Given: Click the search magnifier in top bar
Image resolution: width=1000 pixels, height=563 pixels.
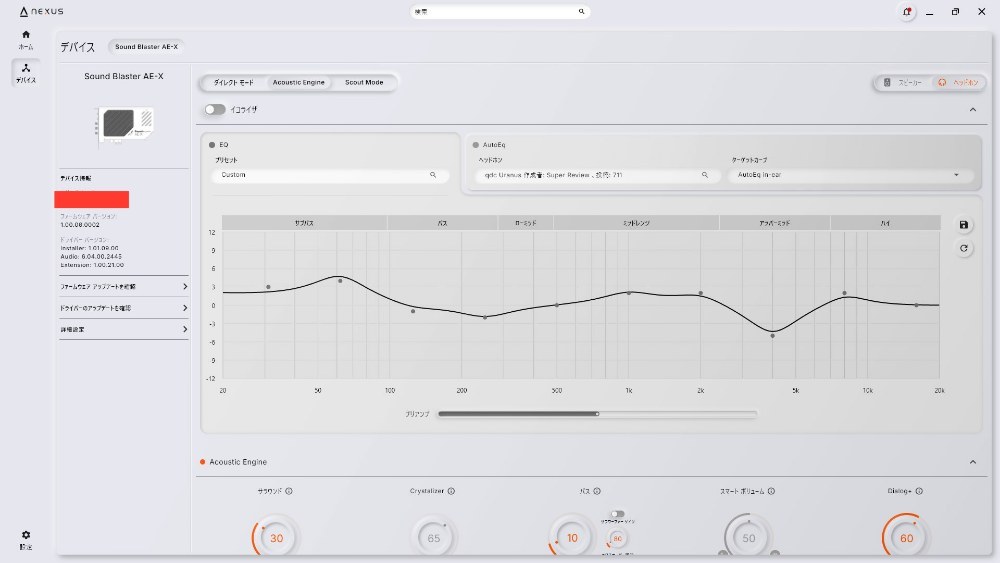Looking at the screenshot, I should pyautogui.click(x=581, y=11).
